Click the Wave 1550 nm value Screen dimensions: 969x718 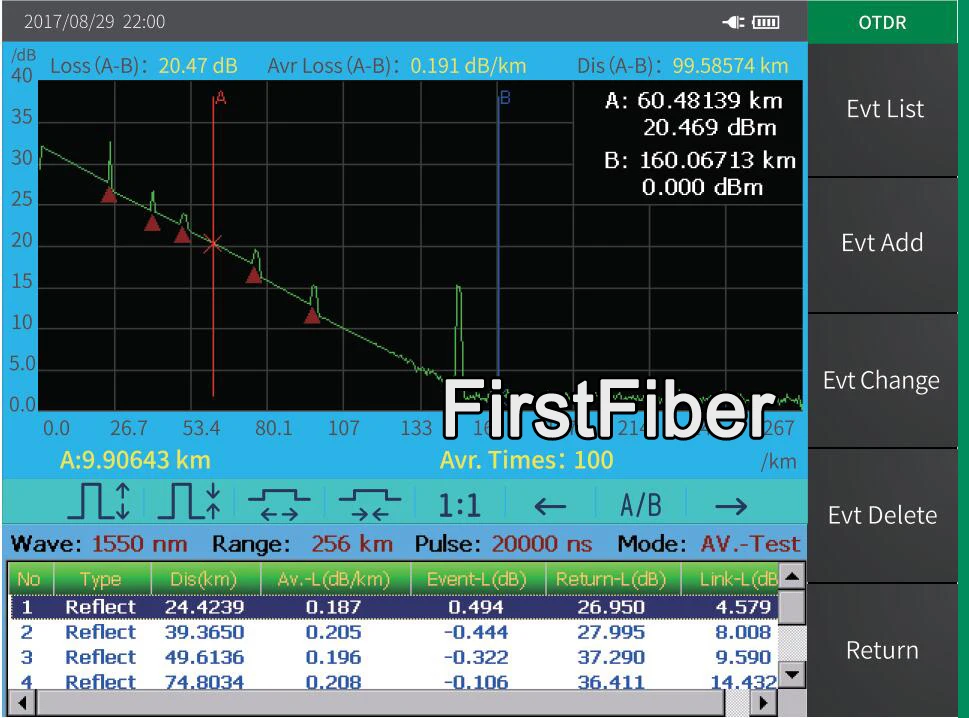pyautogui.click(x=140, y=544)
